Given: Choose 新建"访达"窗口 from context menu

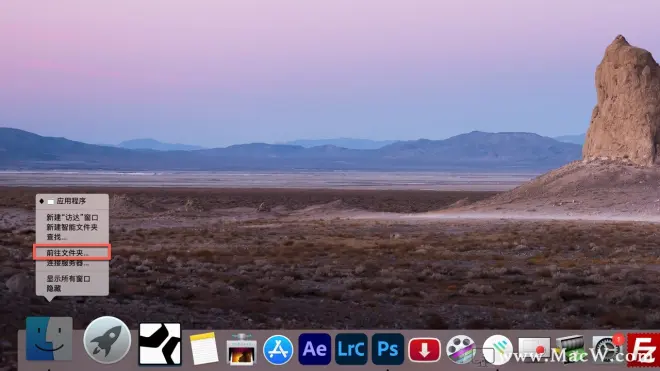Looking at the screenshot, I should click(72, 217).
